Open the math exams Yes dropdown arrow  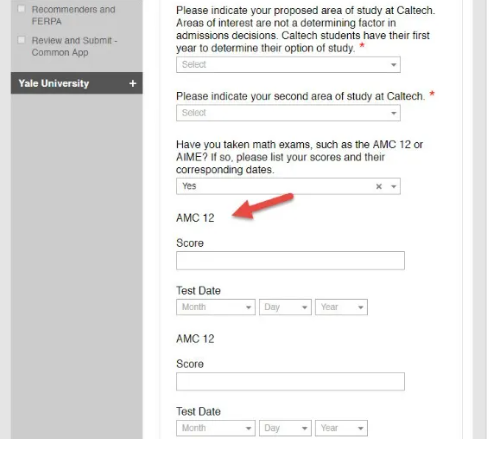pyautogui.click(x=394, y=186)
